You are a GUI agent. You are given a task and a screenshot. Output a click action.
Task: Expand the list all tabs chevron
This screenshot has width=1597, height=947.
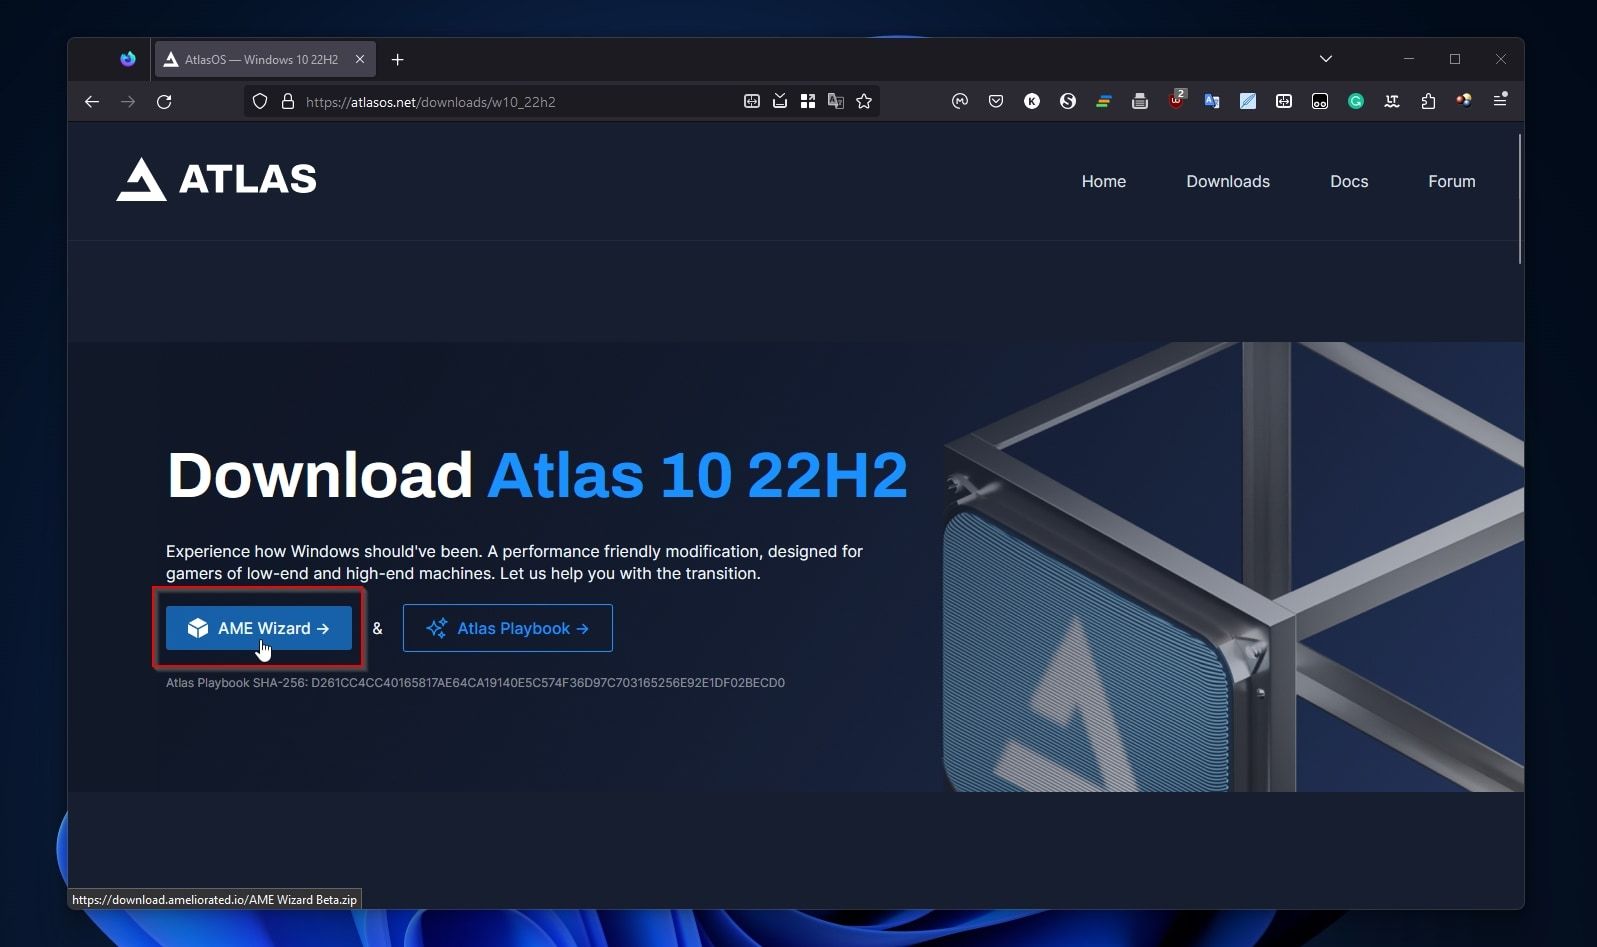click(1326, 59)
